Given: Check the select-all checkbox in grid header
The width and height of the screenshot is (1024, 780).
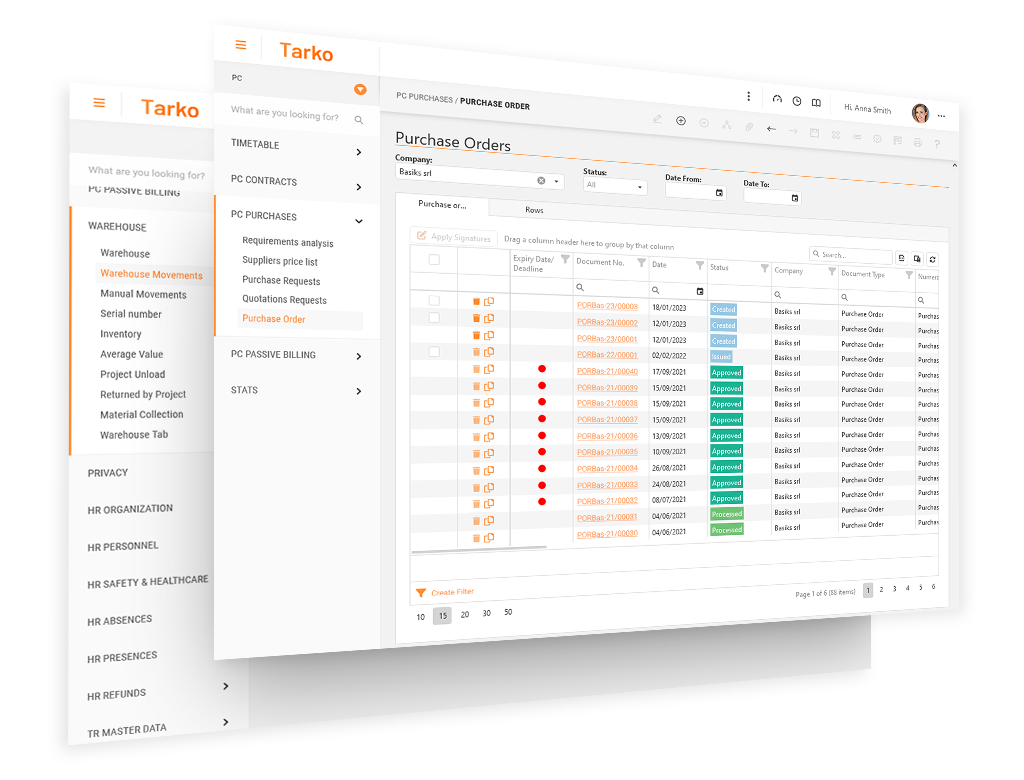Looking at the screenshot, I should point(434,259).
